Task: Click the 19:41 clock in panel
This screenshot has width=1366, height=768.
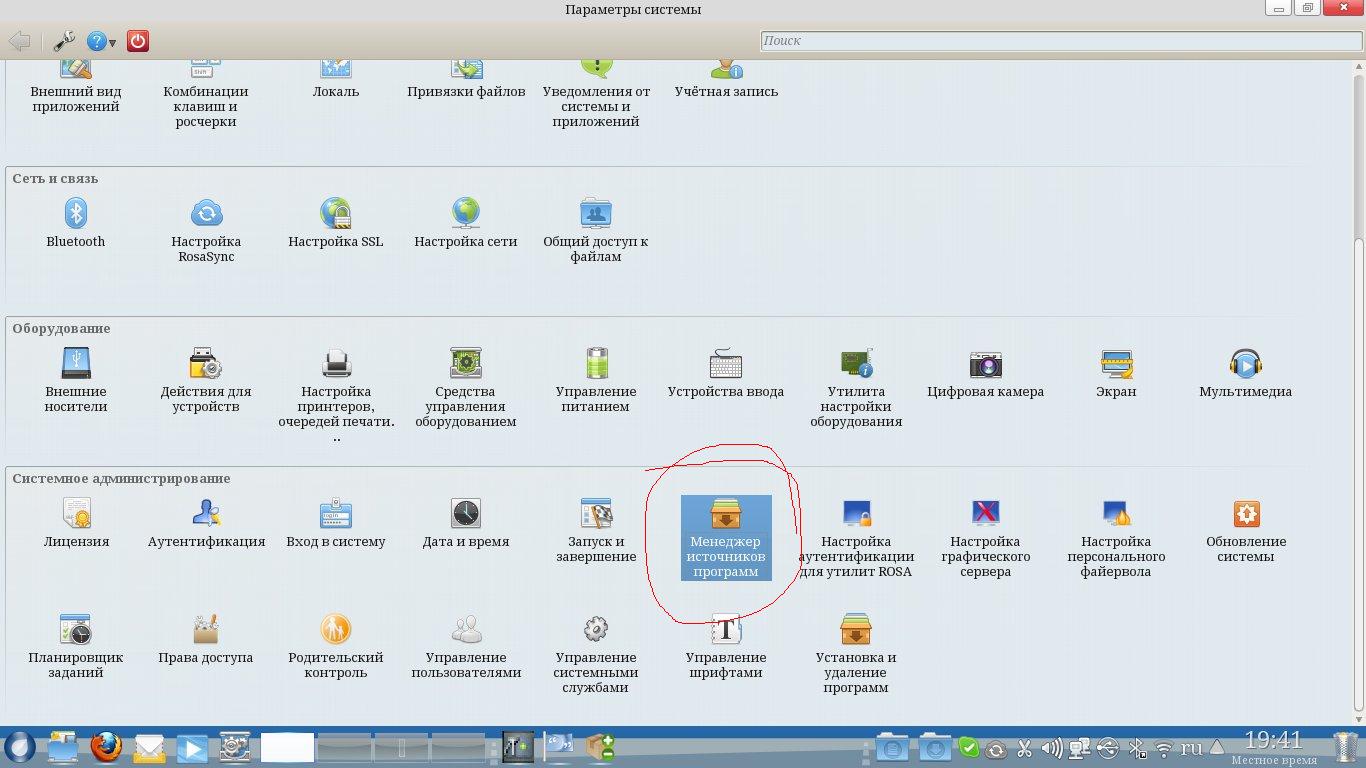Action: 1273,741
